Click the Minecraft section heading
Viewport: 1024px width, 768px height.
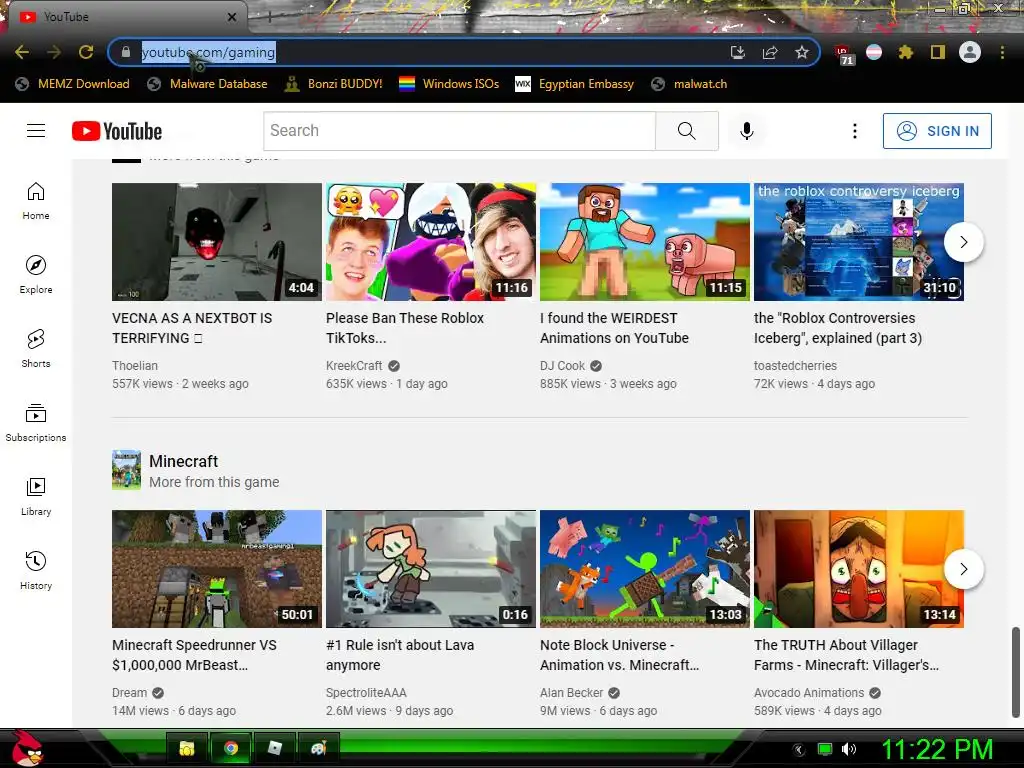[x=184, y=461]
